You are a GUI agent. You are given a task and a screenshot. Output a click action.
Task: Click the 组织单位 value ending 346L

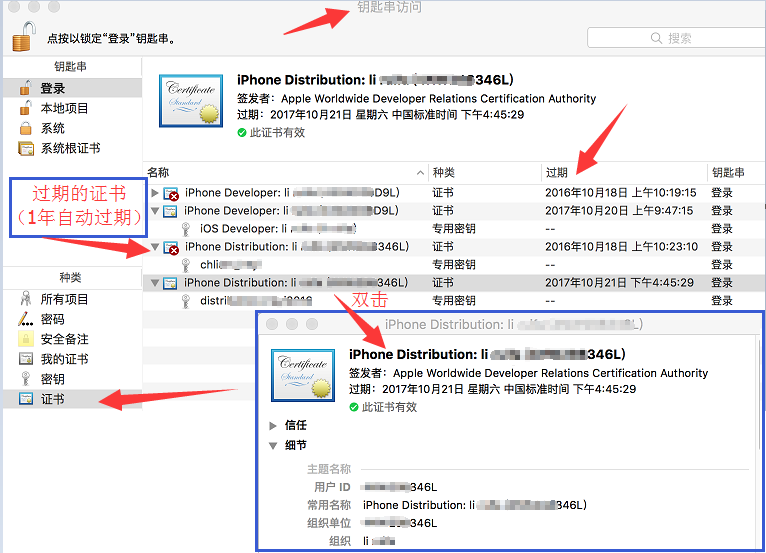coord(400,523)
